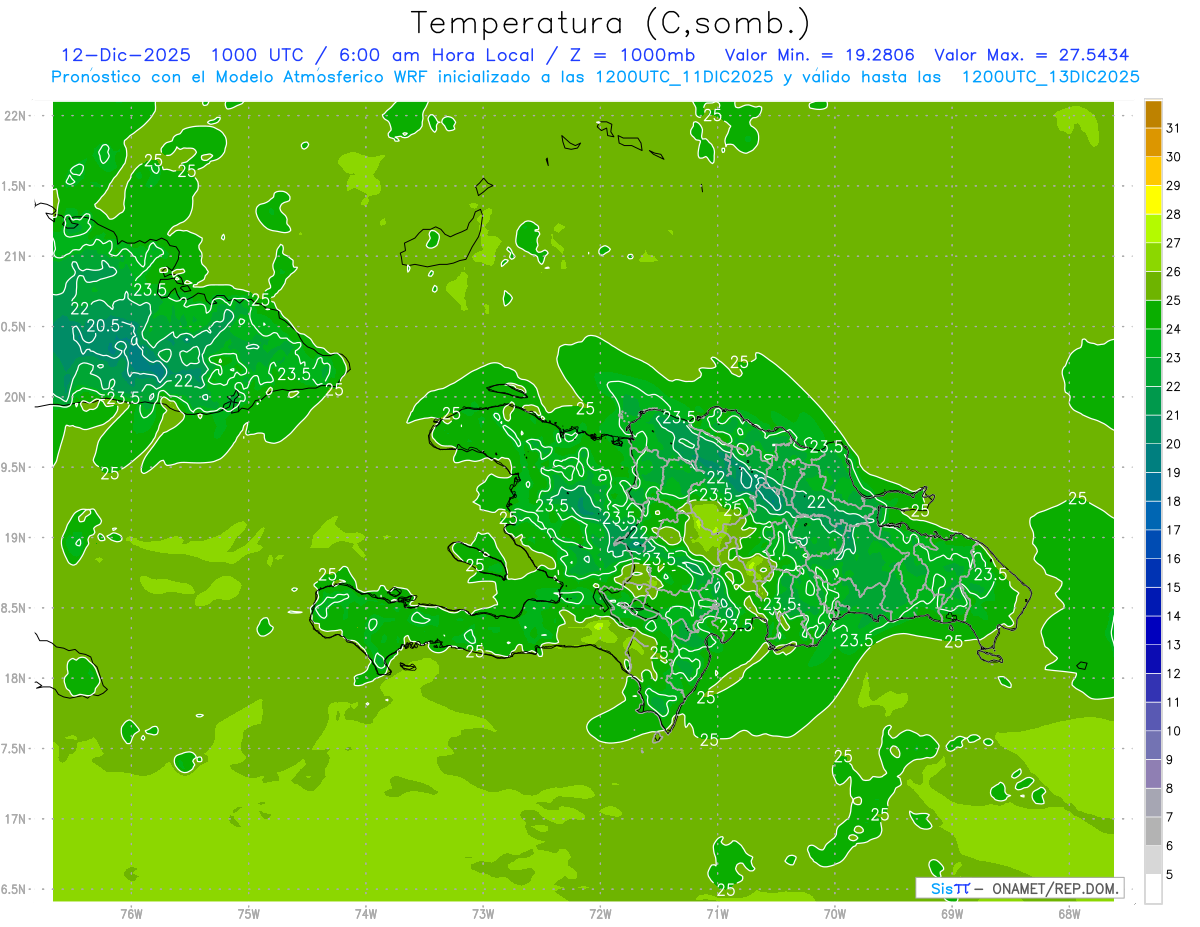Click the 72W longitude axis label
This screenshot has height=927, width=1200.
tap(600, 913)
